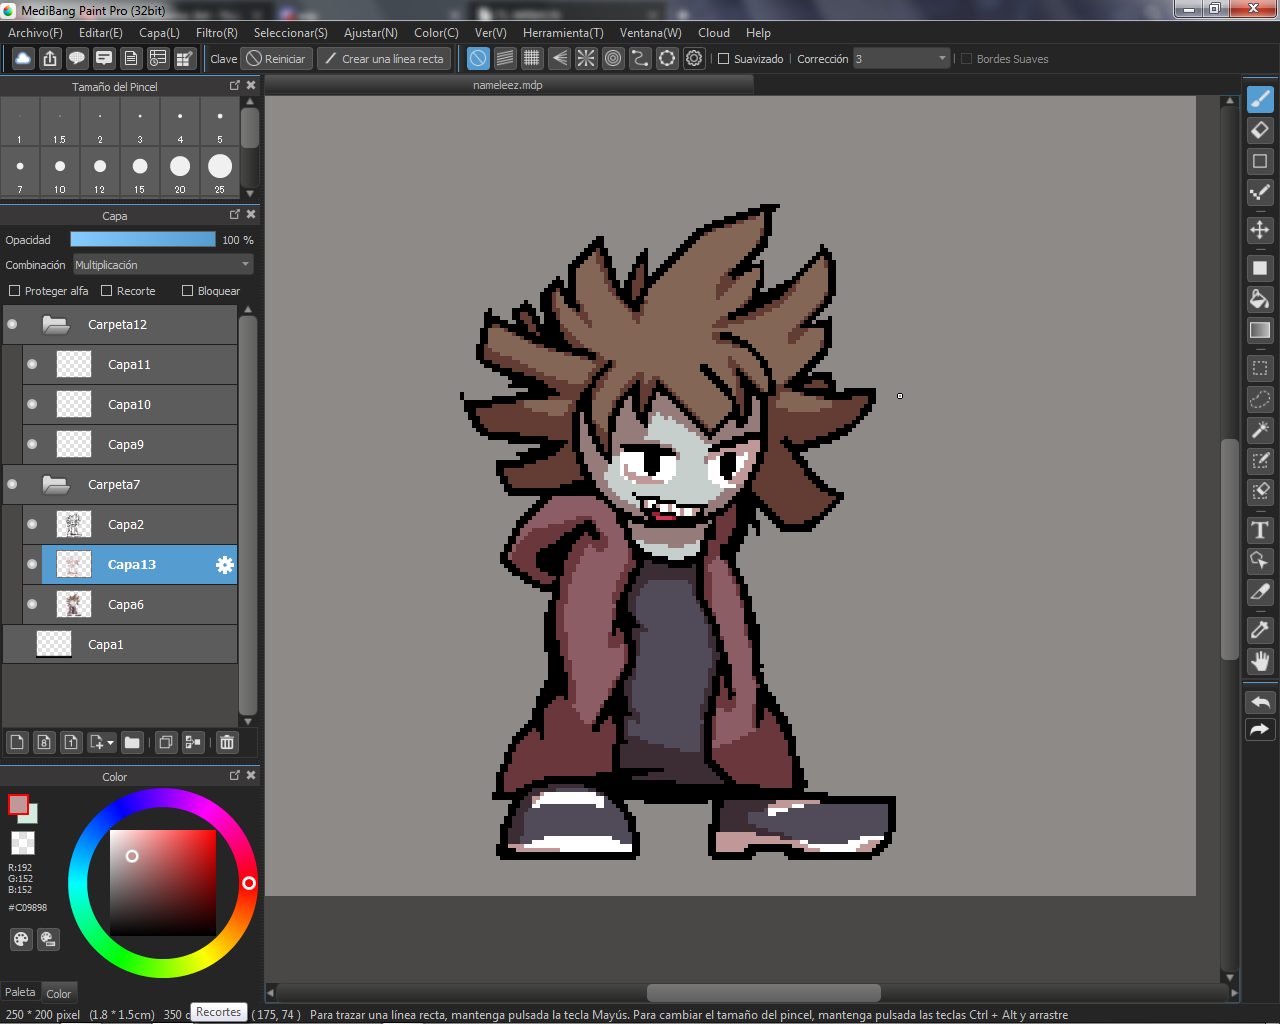Viewport: 1280px width, 1024px height.
Task: Click the foreground color swatch
Action: click(18, 804)
